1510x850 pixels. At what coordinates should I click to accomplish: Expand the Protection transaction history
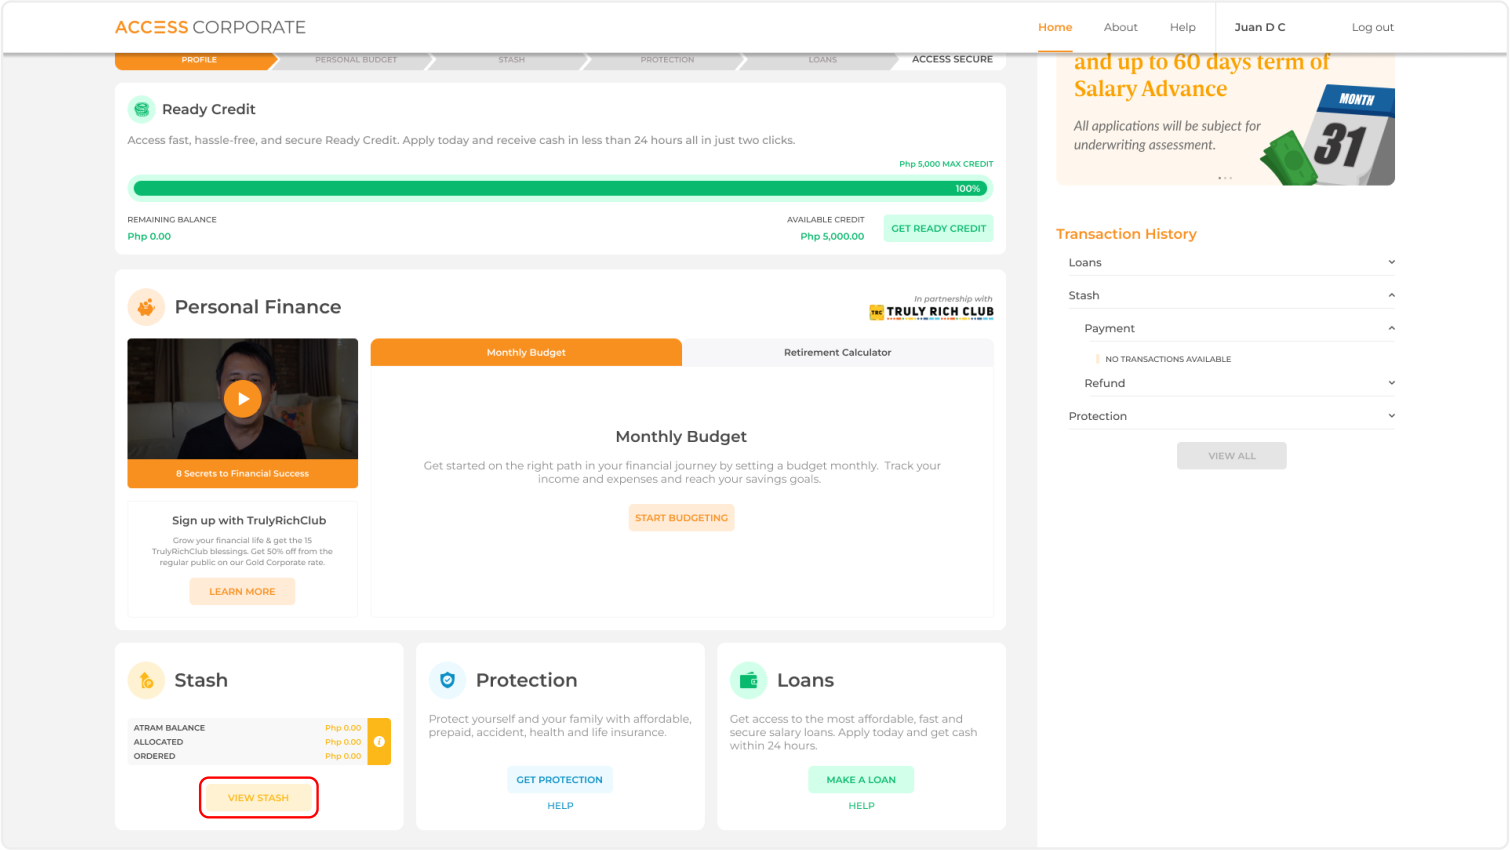(1231, 416)
